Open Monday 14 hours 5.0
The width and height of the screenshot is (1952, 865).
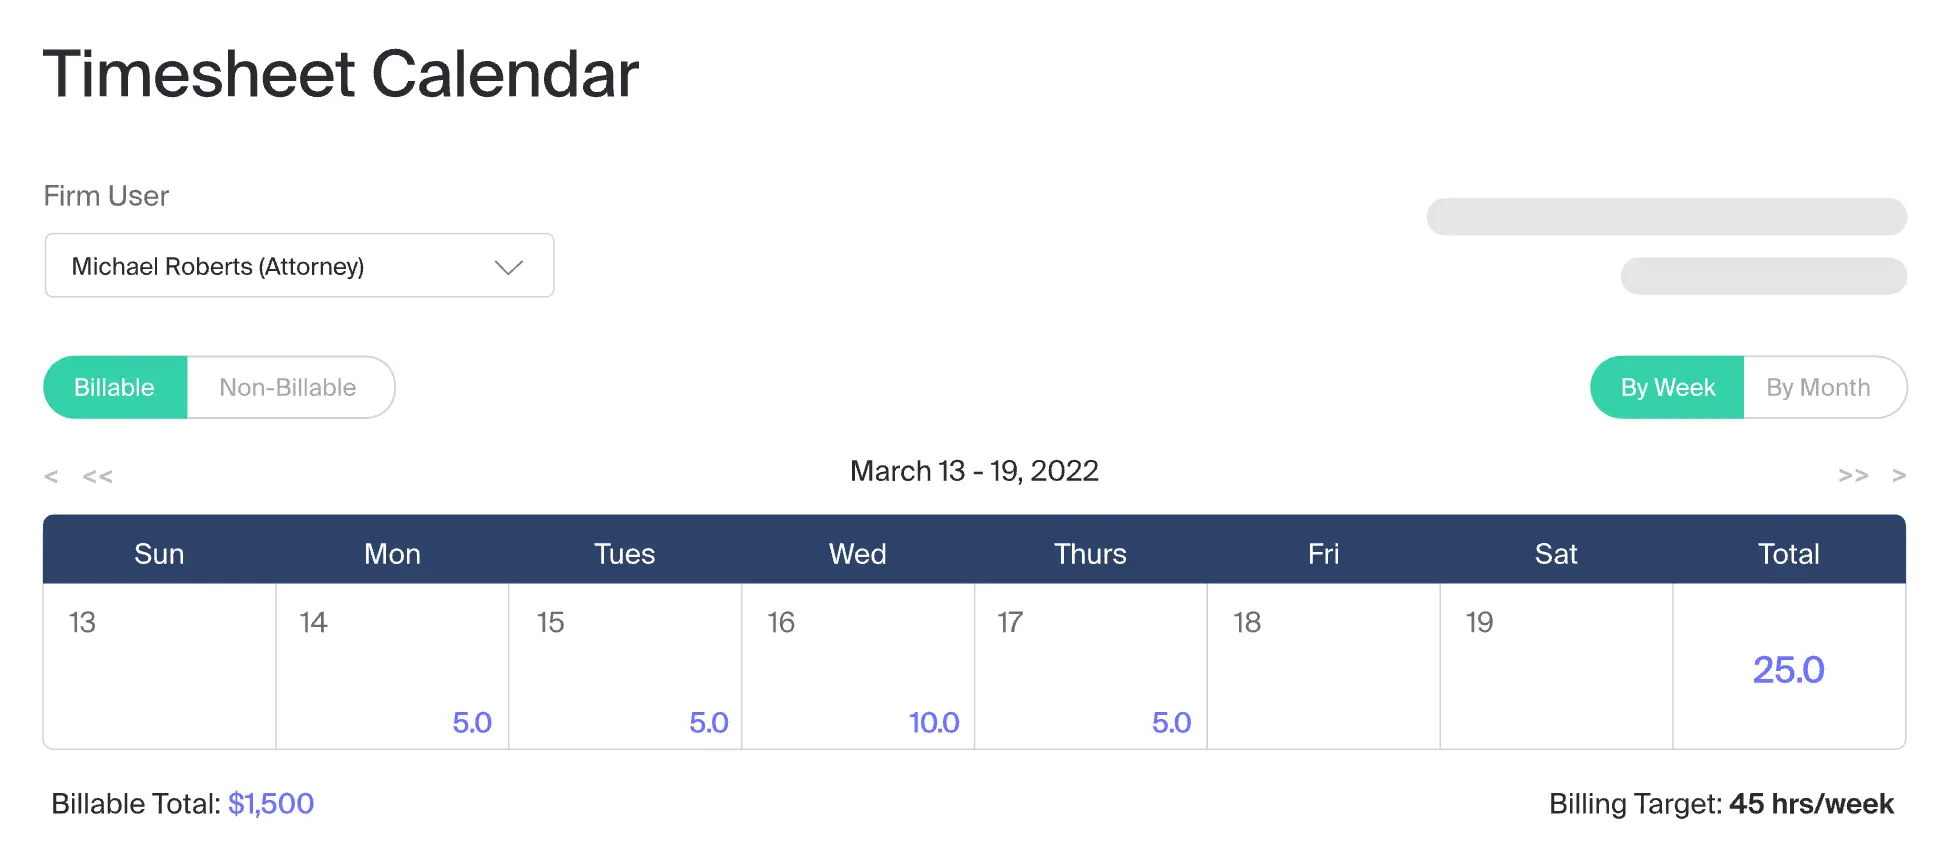(472, 723)
